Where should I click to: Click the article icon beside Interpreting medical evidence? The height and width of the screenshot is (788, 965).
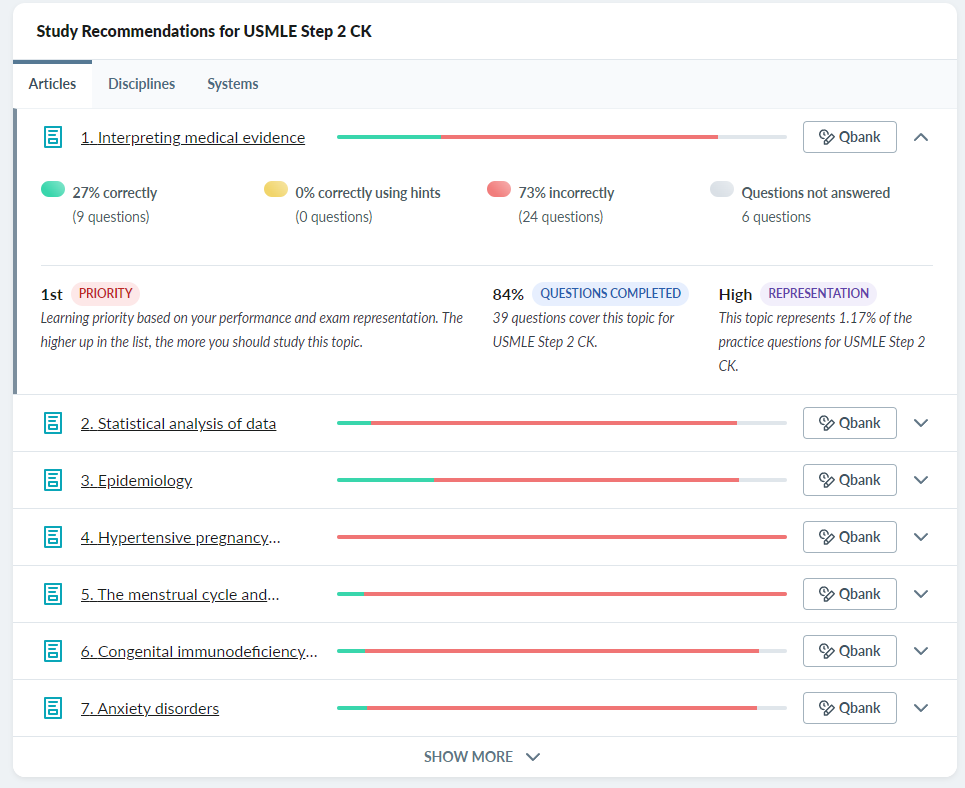(x=54, y=138)
